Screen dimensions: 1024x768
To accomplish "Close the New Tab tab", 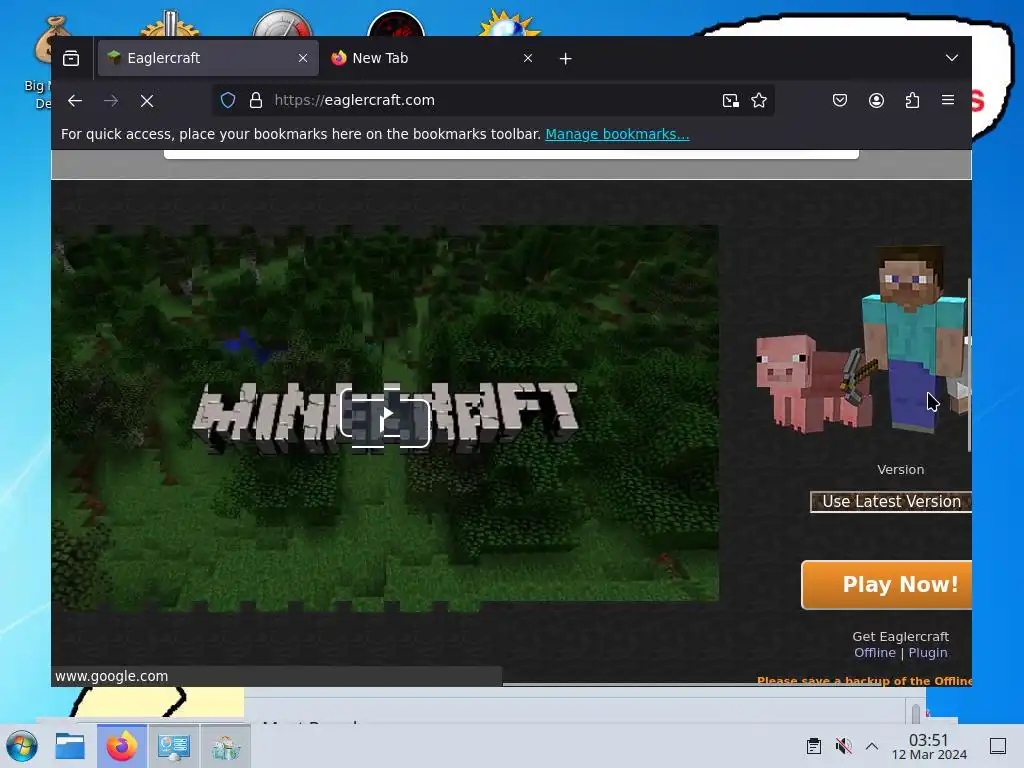I will pos(528,58).
